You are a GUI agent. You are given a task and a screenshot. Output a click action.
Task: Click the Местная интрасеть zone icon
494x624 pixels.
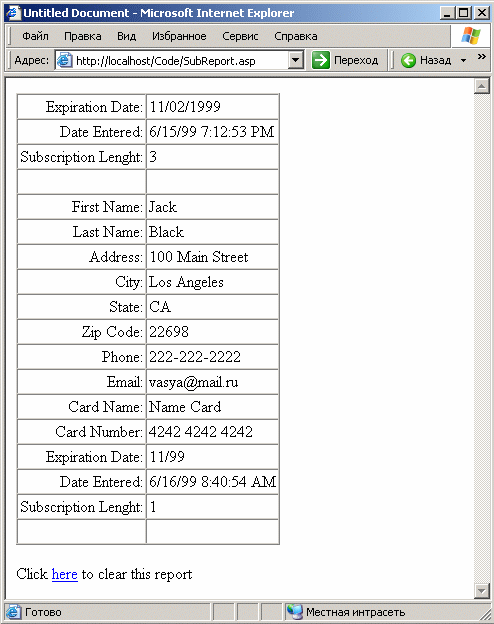pyautogui.click(x=295, y=612)
